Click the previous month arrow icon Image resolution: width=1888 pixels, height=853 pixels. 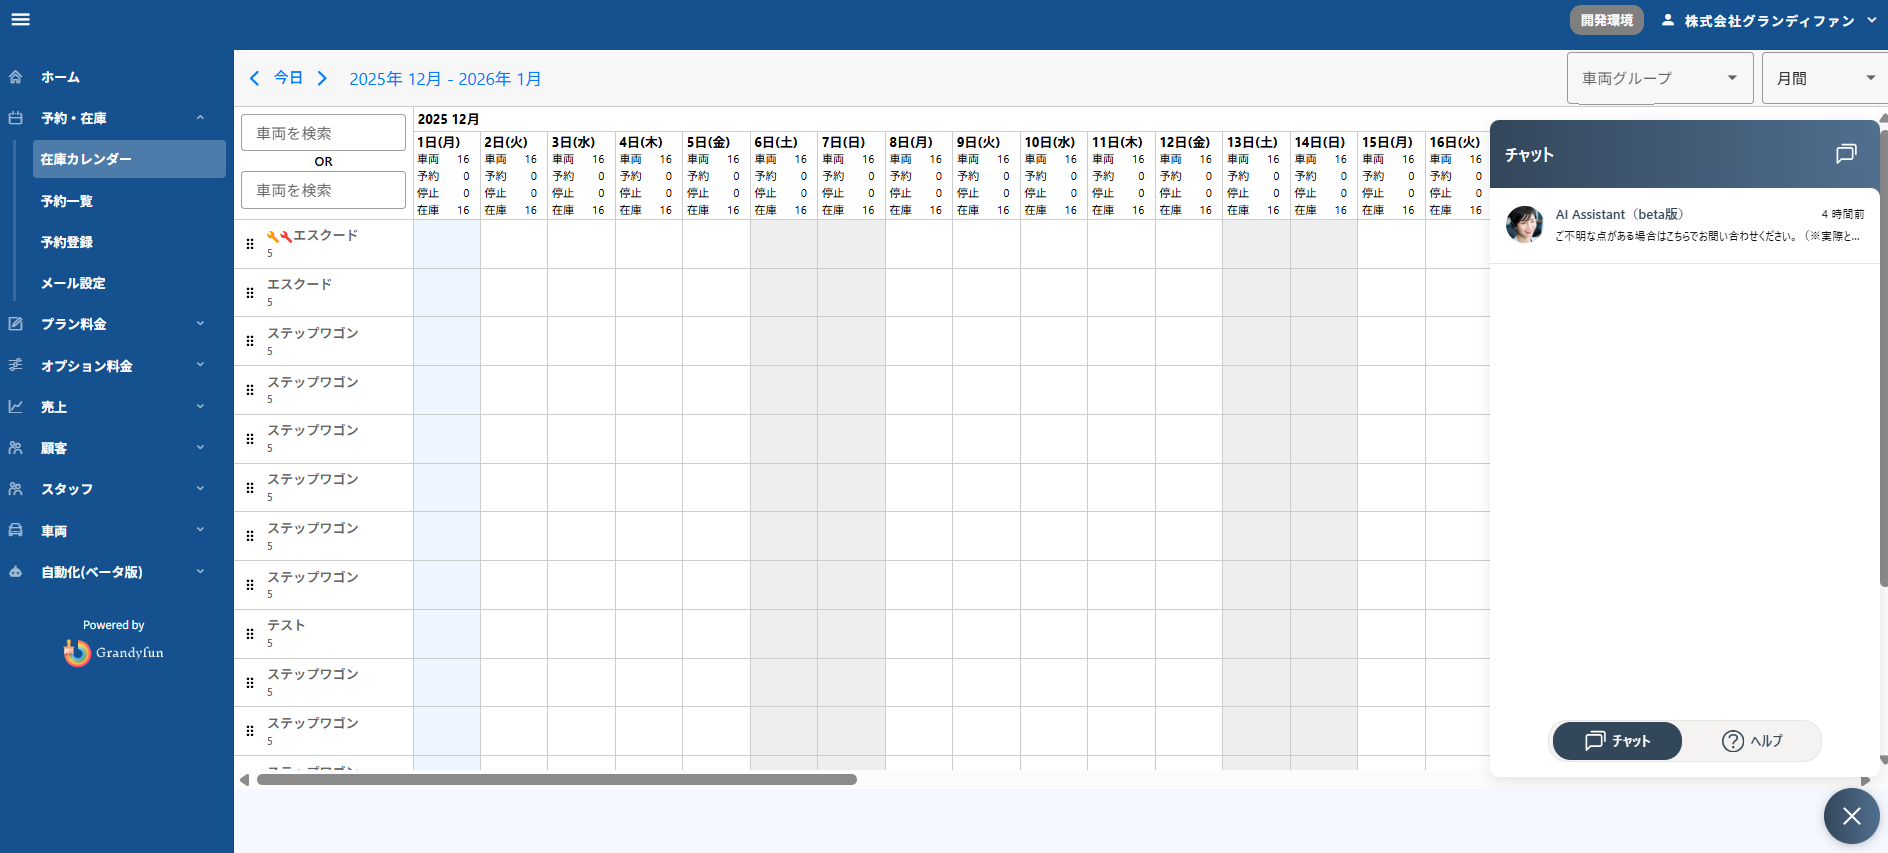pos(255,78)
